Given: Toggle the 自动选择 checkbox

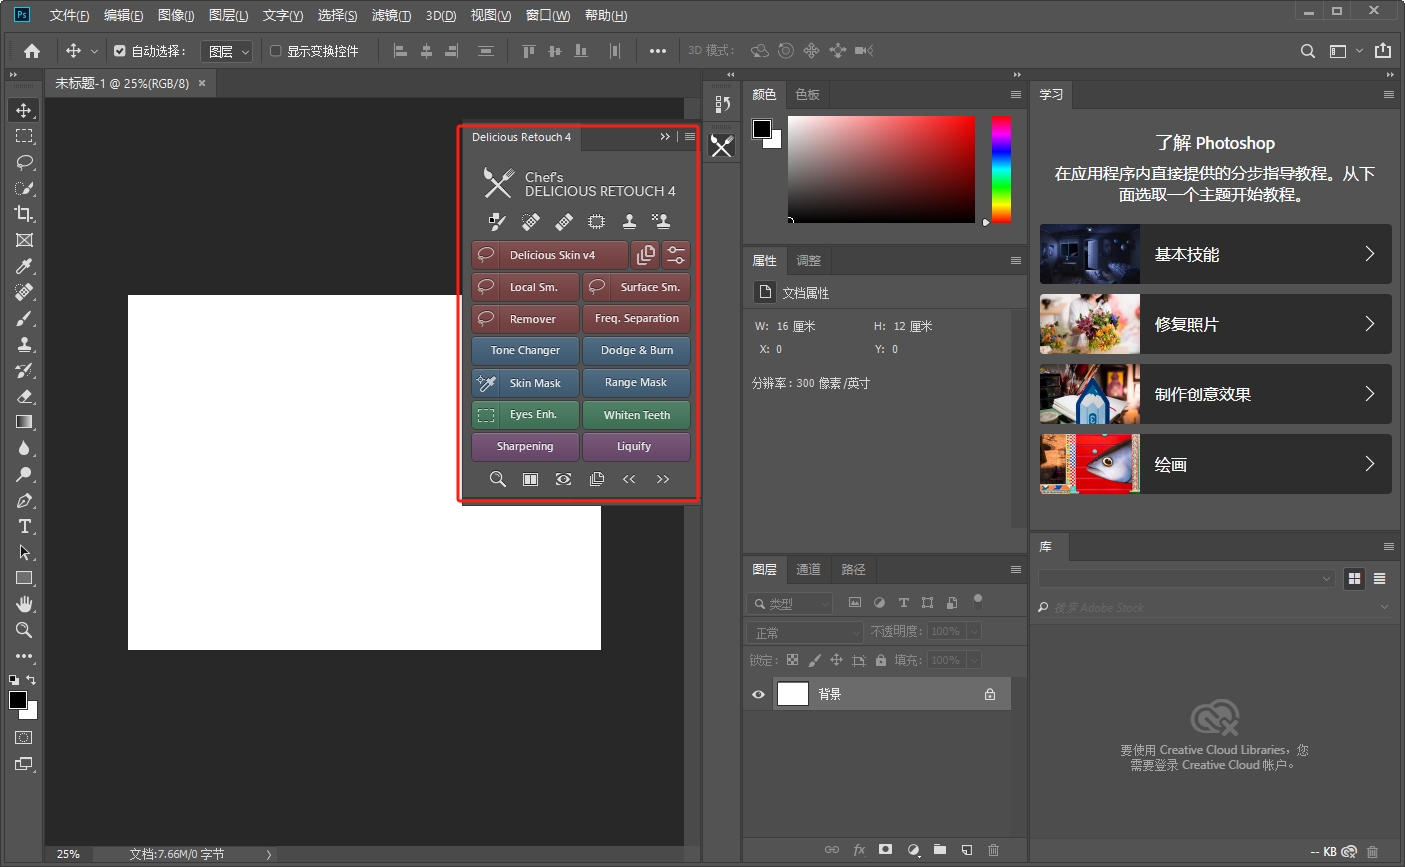Looking at the screenshot, I should click(x=120, y=51).
